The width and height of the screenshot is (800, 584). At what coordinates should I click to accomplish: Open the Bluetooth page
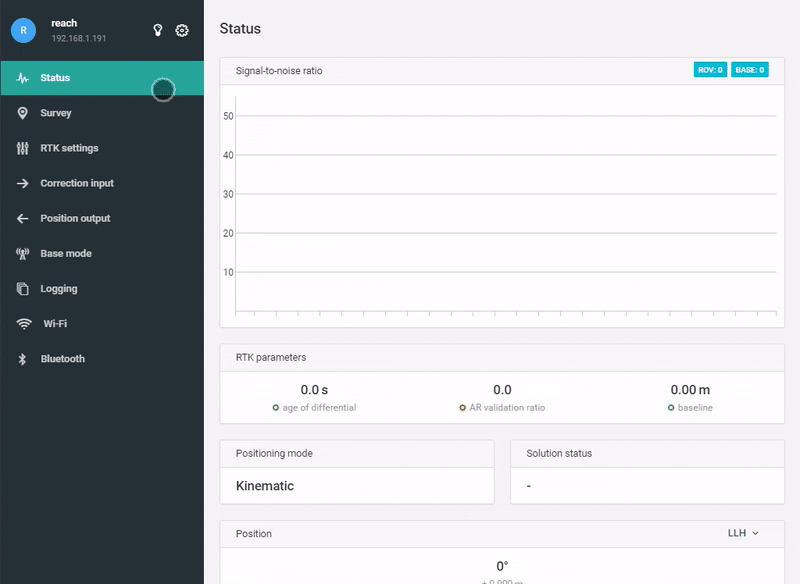click(x=102, y=359)
